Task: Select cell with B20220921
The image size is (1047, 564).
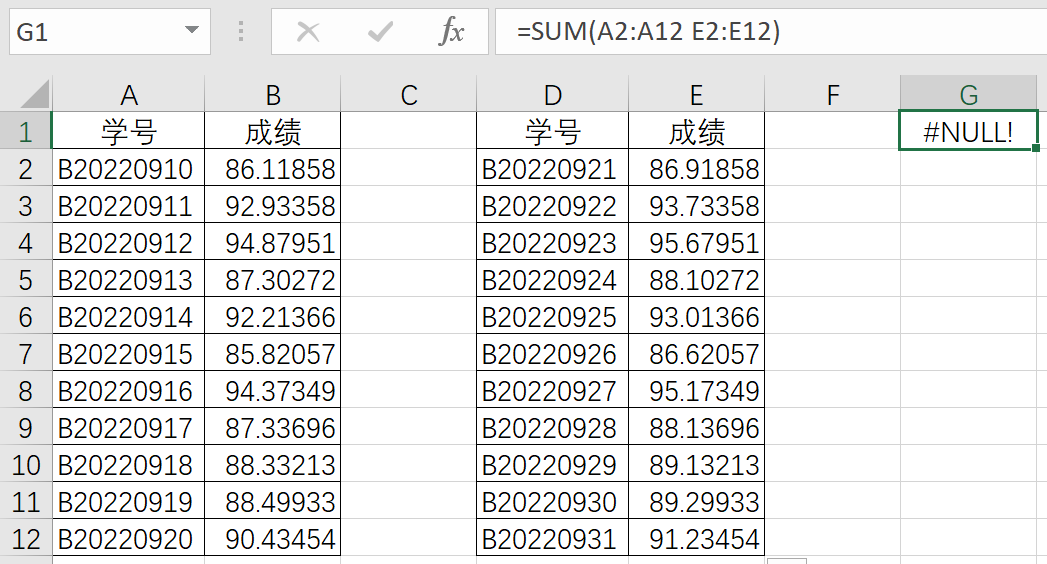Action: pyautogui.click(x=552, y=168)
